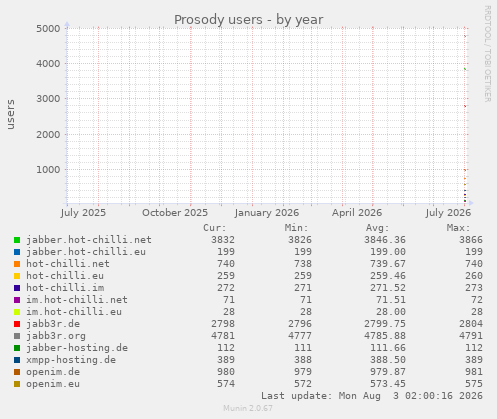
Task: Click the current value 3832
Action: [x=223, y=240]
